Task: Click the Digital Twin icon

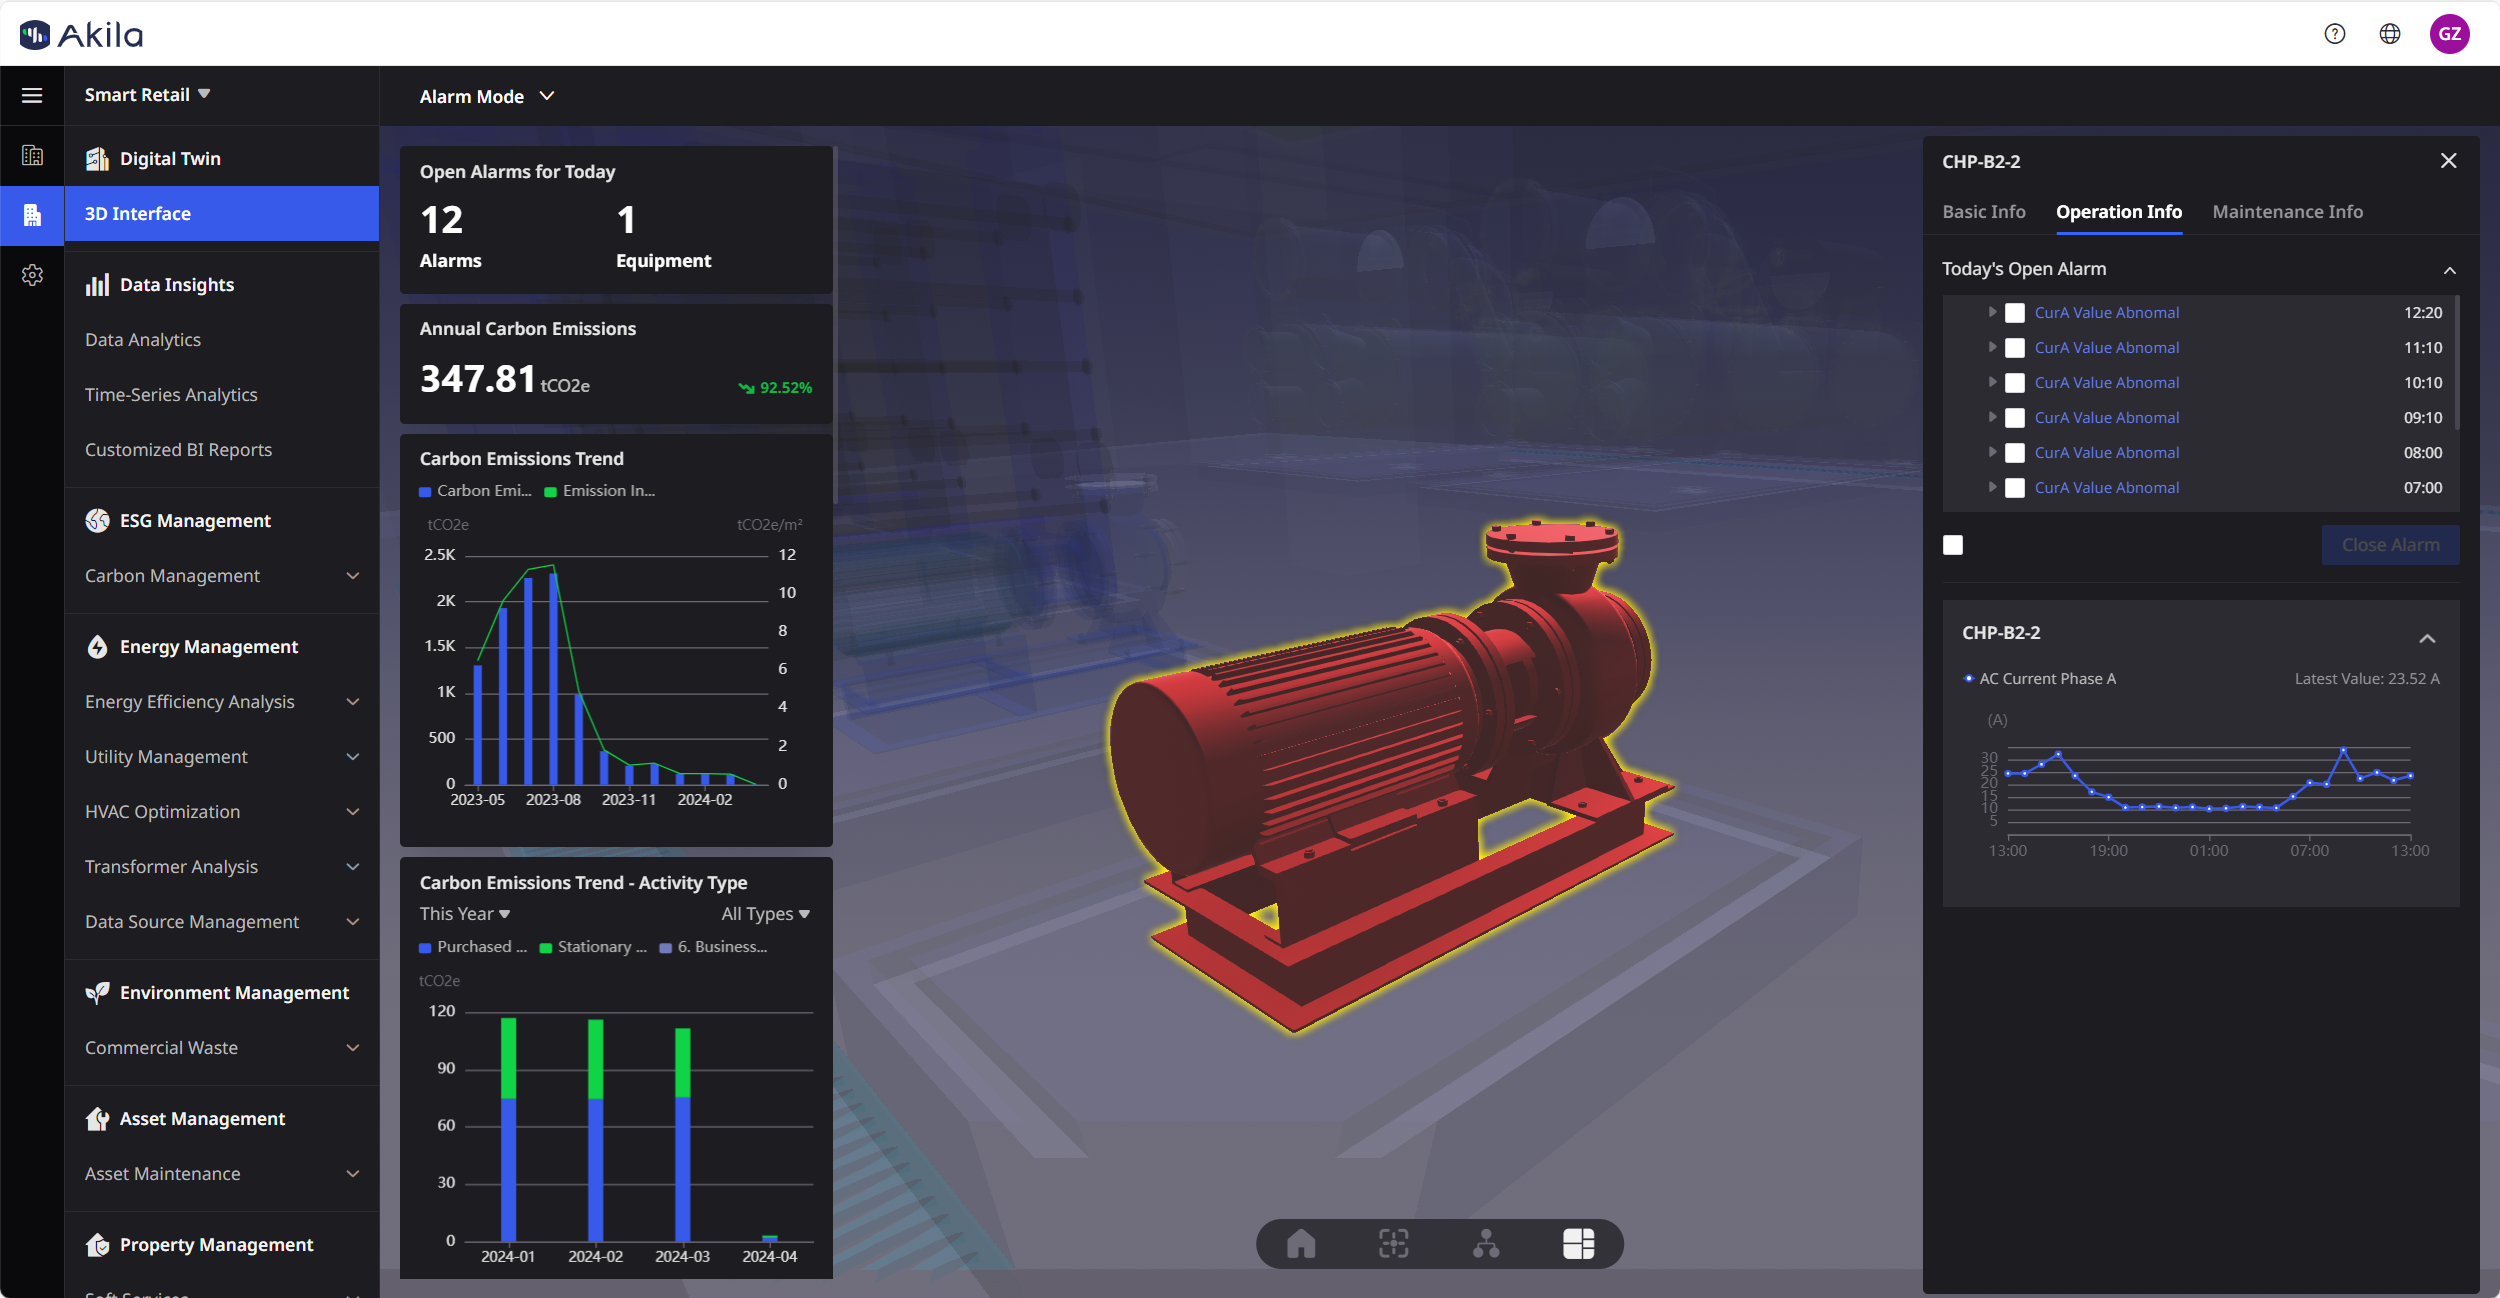Action: click(x=97, y=159)
